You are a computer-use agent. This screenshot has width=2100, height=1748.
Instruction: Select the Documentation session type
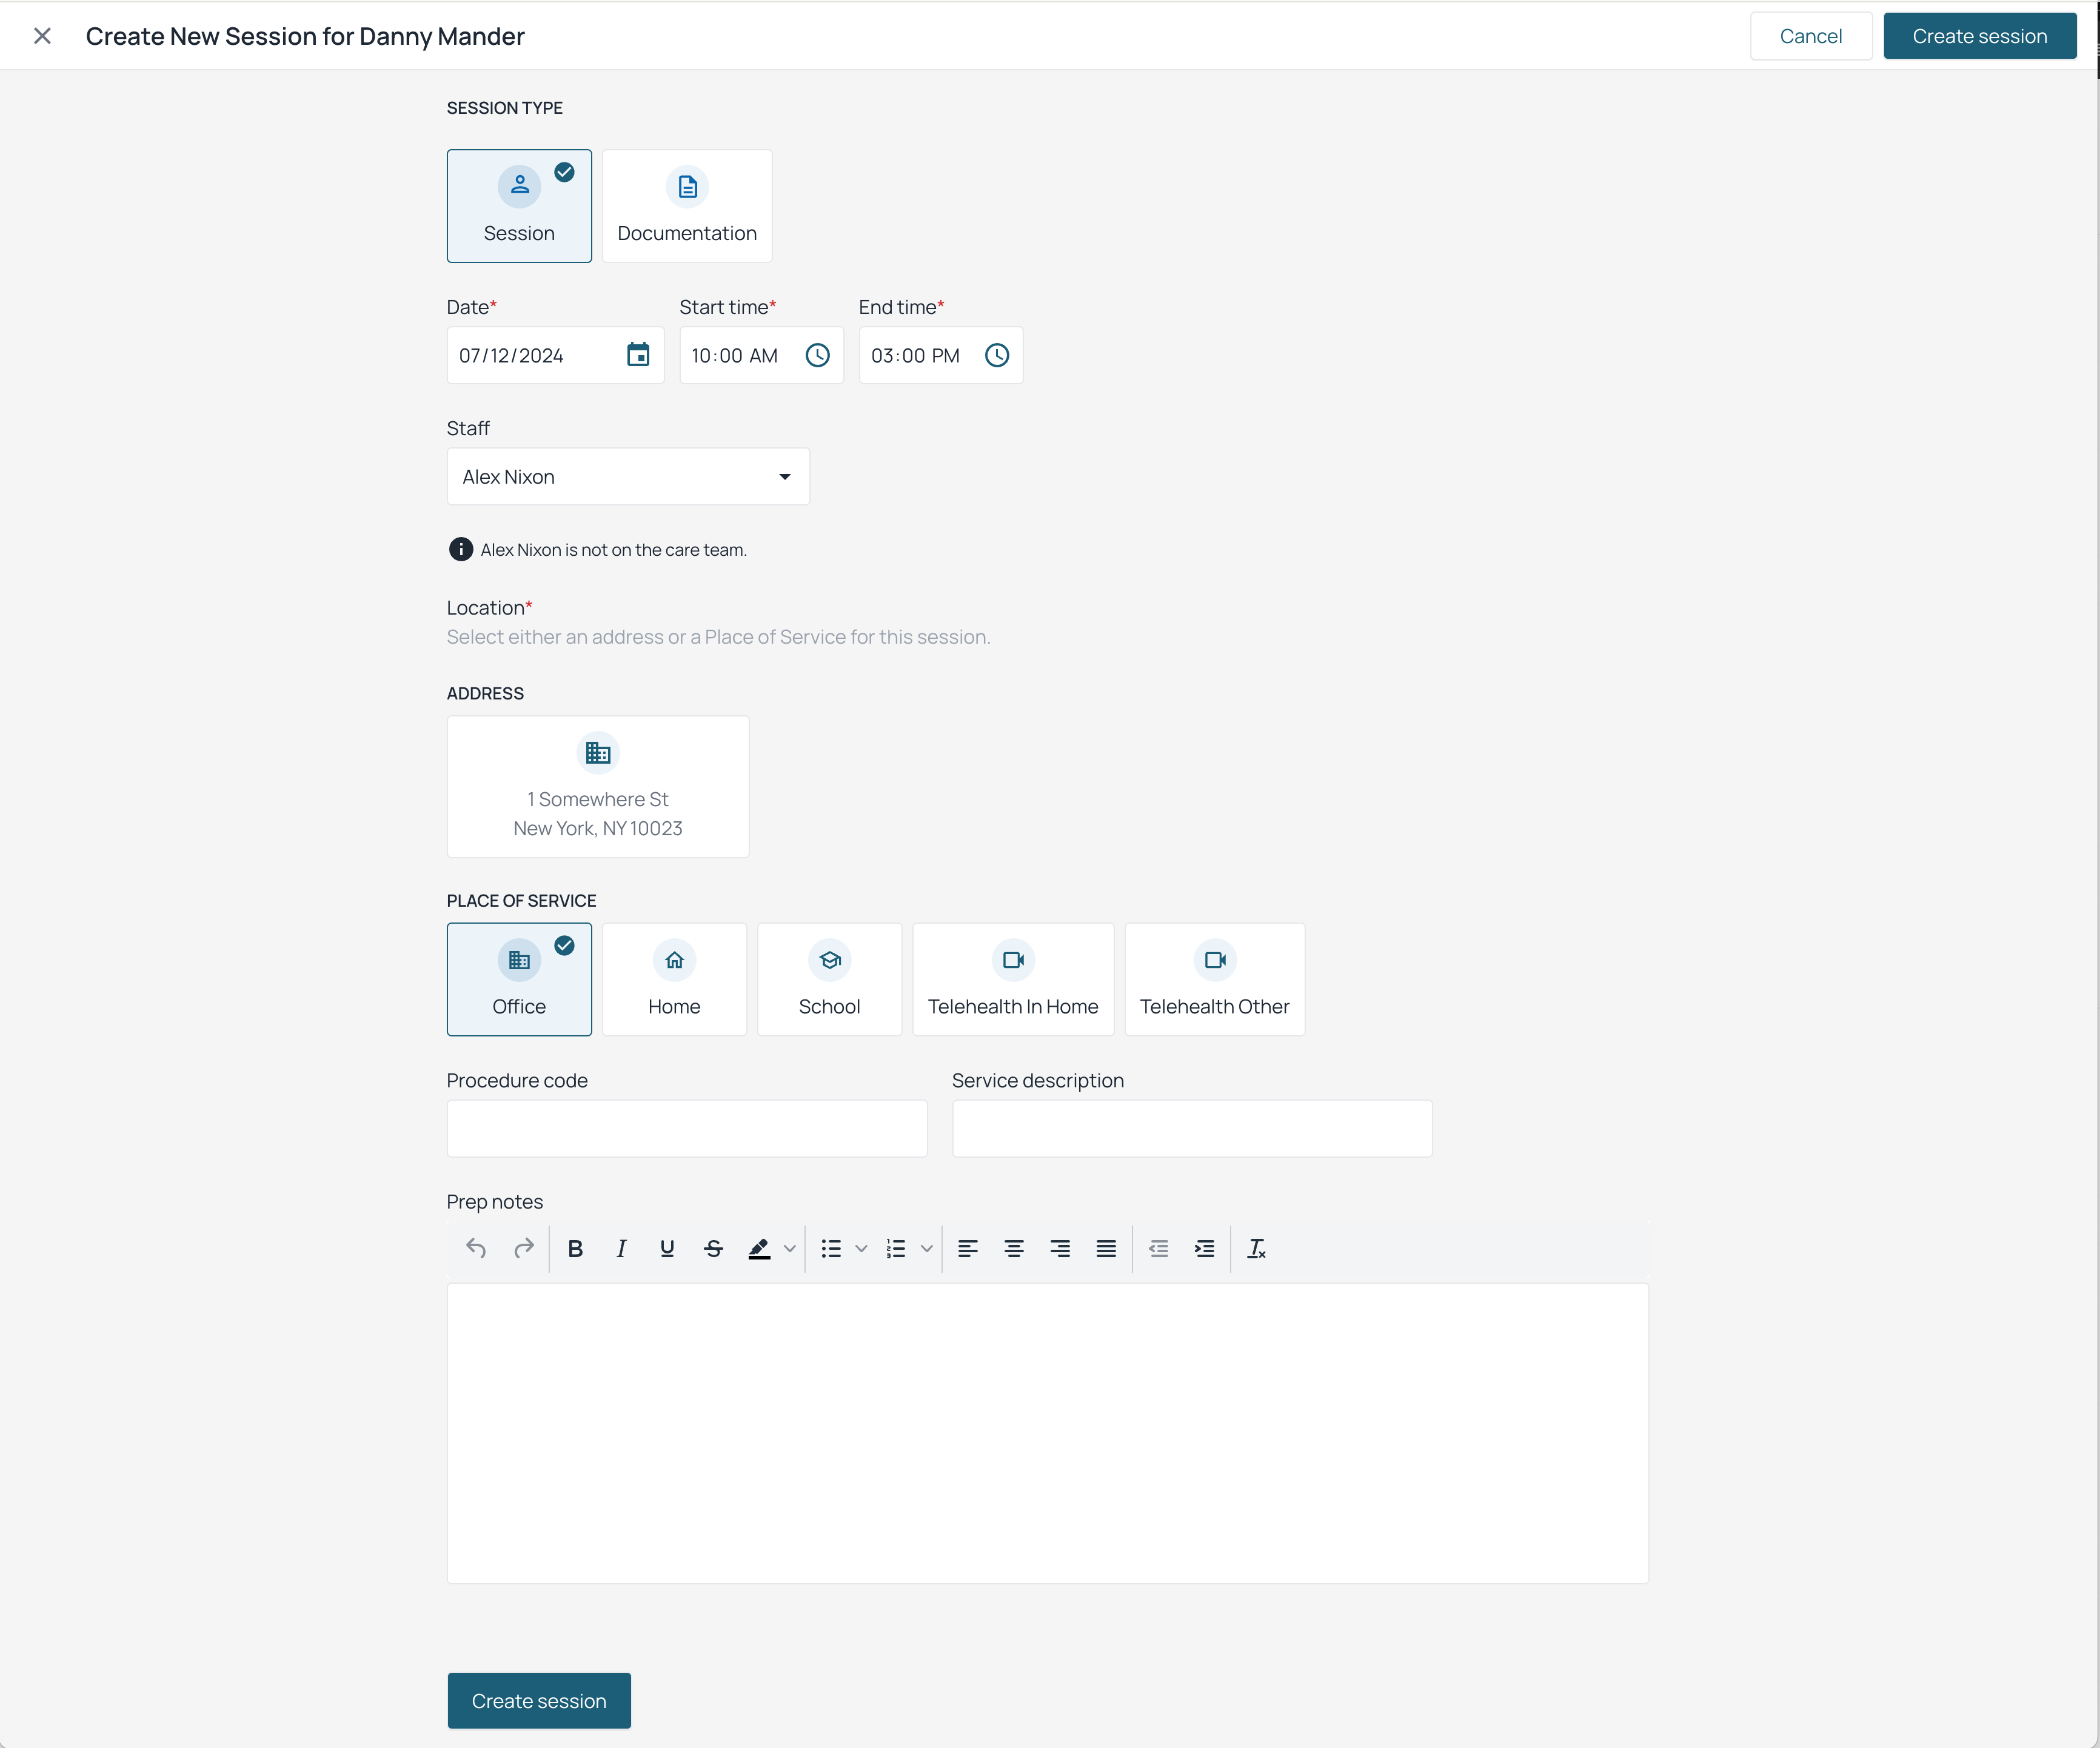click(x=687, y=206)
